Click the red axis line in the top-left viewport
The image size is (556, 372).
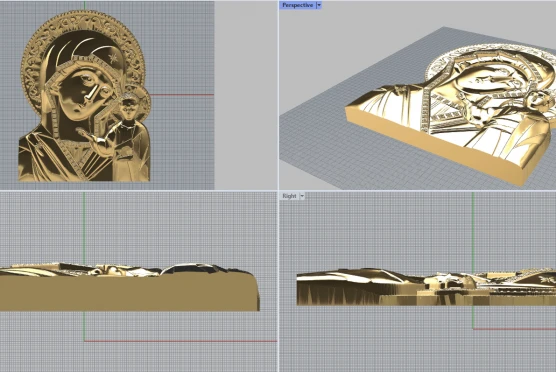[x=182, y=95]
